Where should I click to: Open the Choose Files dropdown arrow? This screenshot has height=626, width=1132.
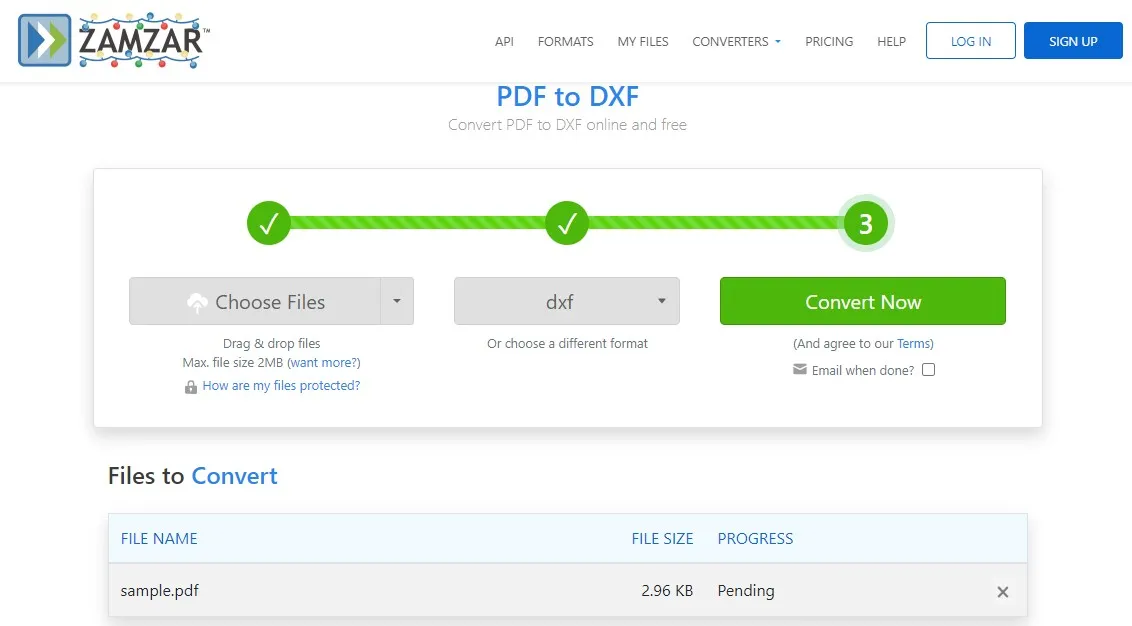point(397,301)
